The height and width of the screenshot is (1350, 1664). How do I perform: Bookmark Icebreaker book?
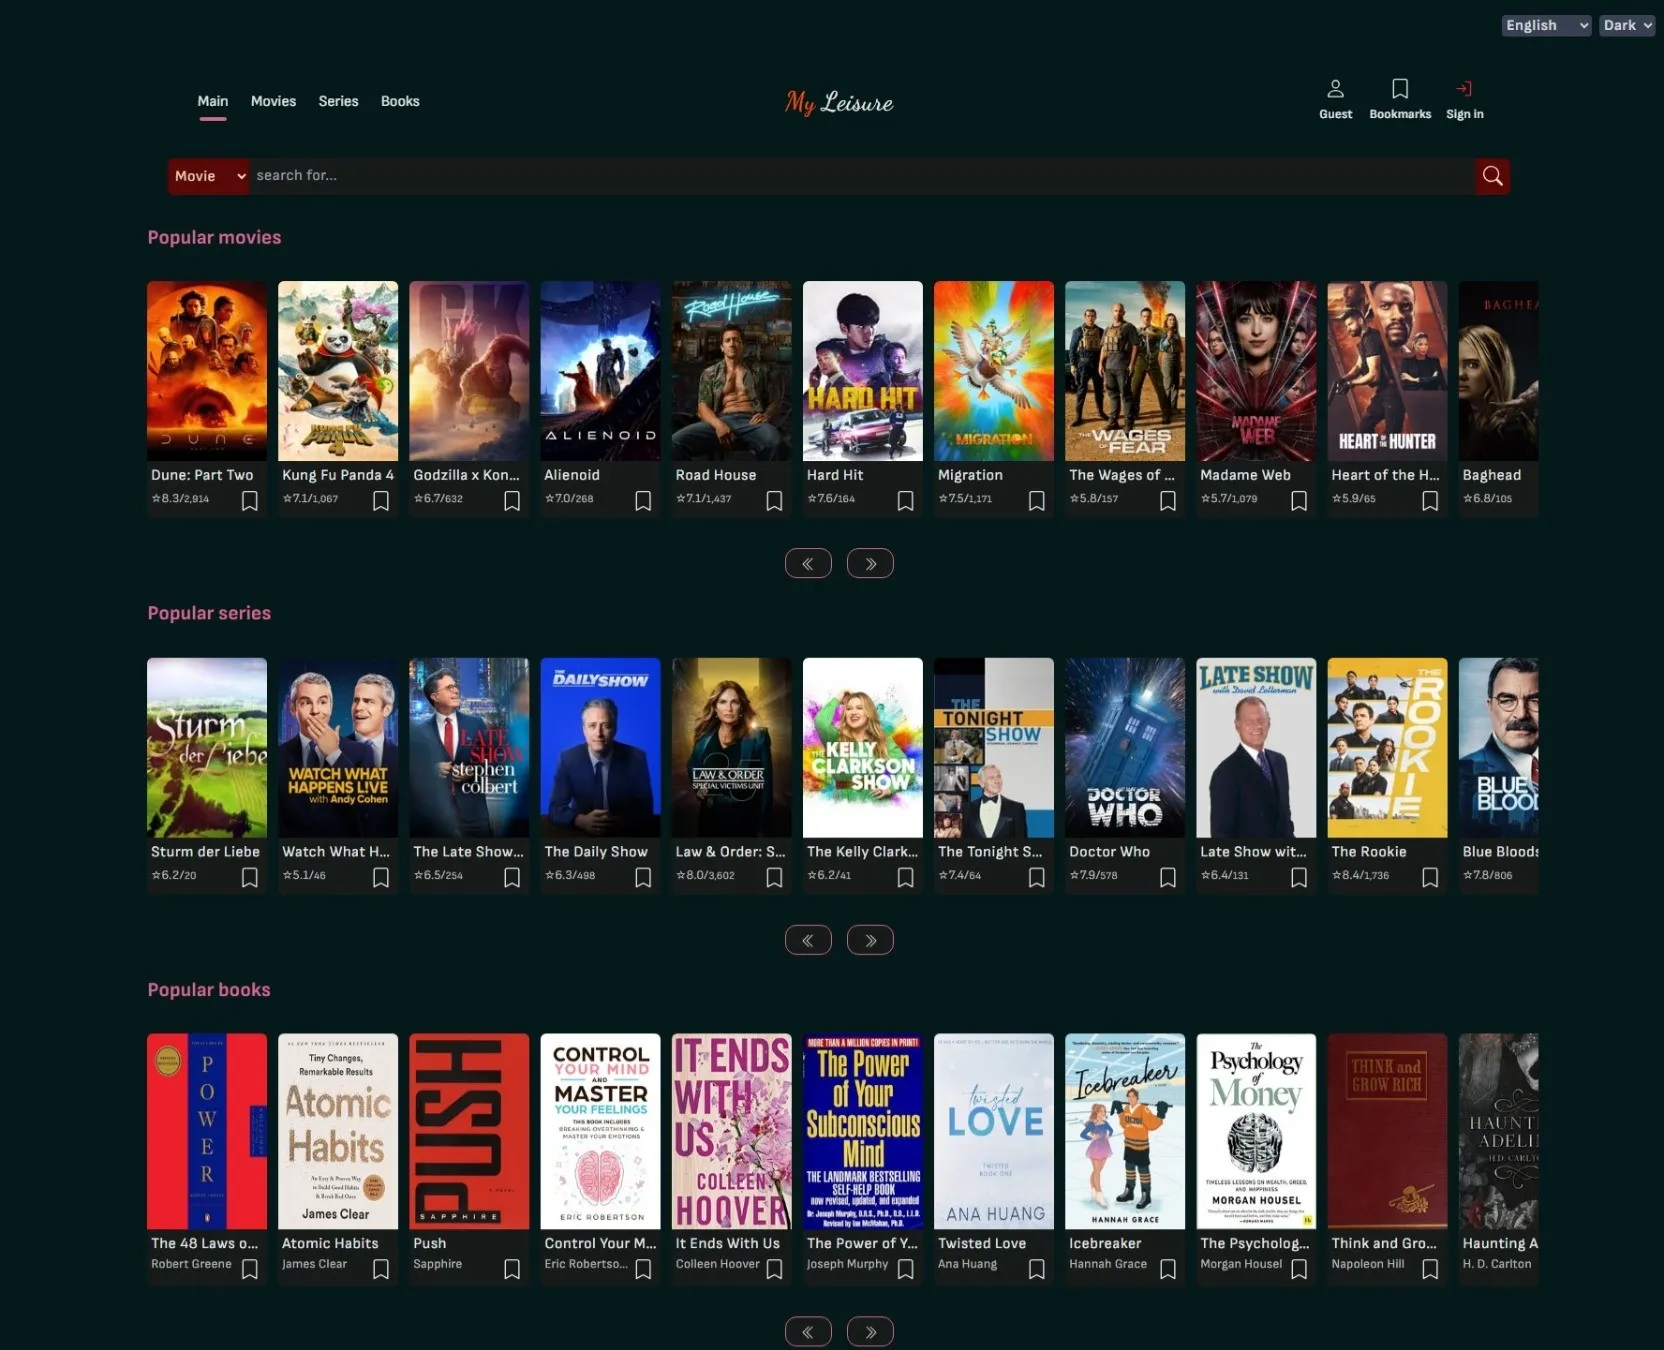coord(1168,1269)
